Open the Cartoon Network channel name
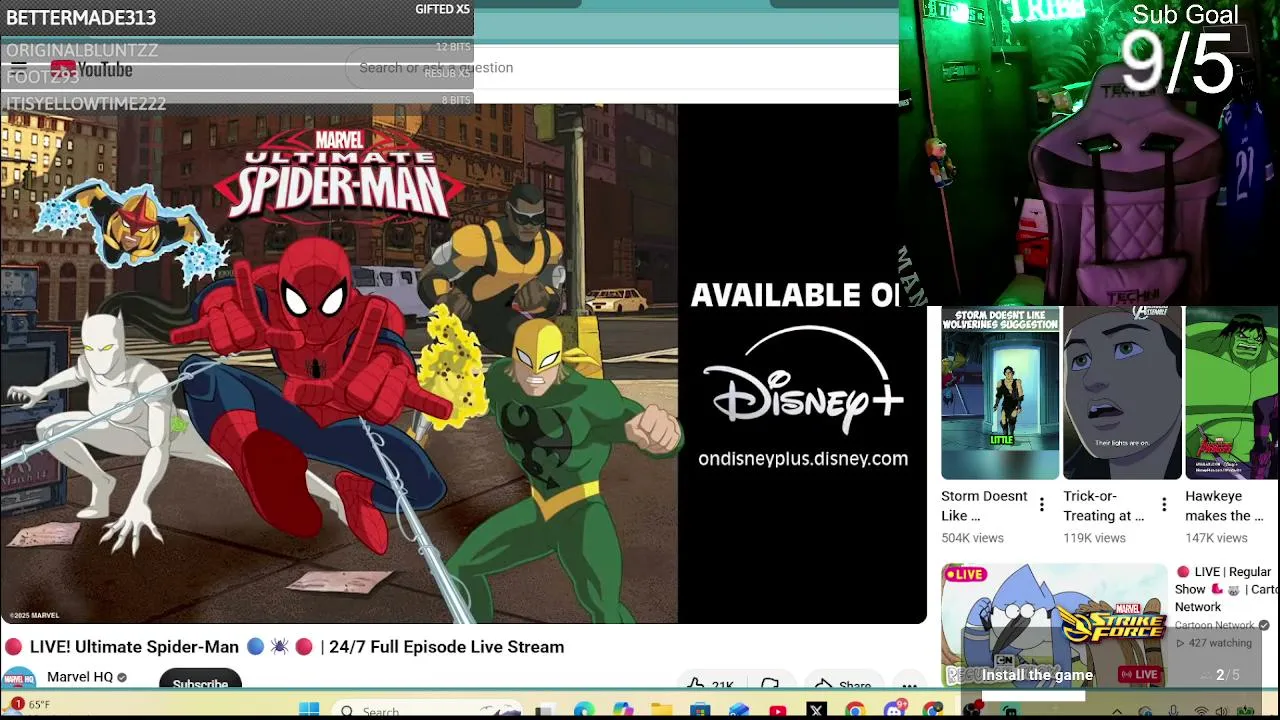Image resolution: width=1280 pixels, height=720 pixels. 1214,625
